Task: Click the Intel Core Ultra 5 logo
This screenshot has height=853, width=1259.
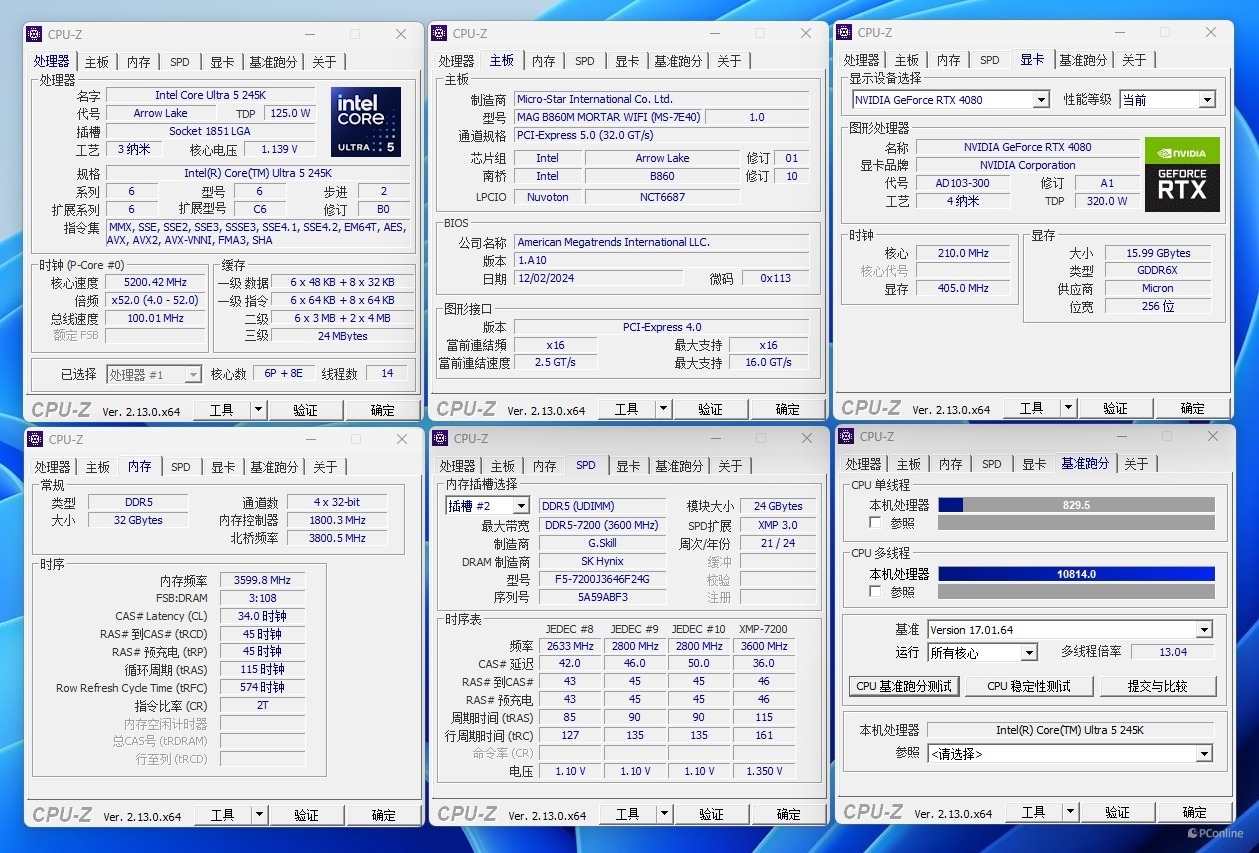Action: coord(366,122)
